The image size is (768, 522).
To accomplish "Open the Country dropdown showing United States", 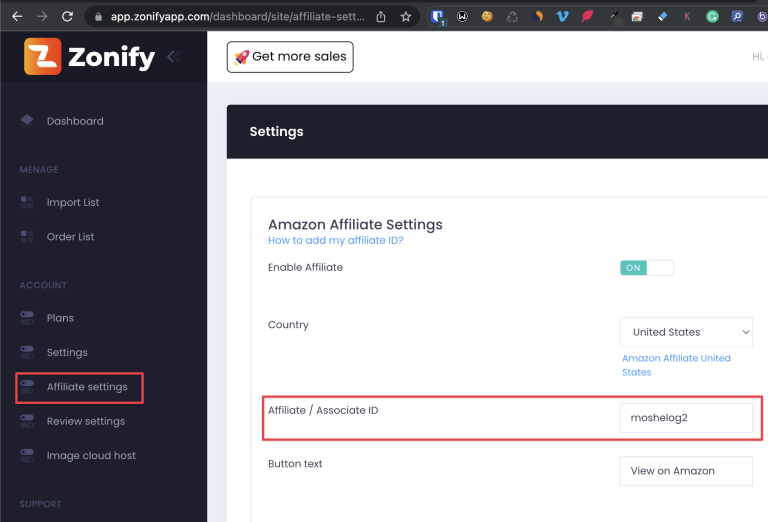I will [x=686, y=332].
